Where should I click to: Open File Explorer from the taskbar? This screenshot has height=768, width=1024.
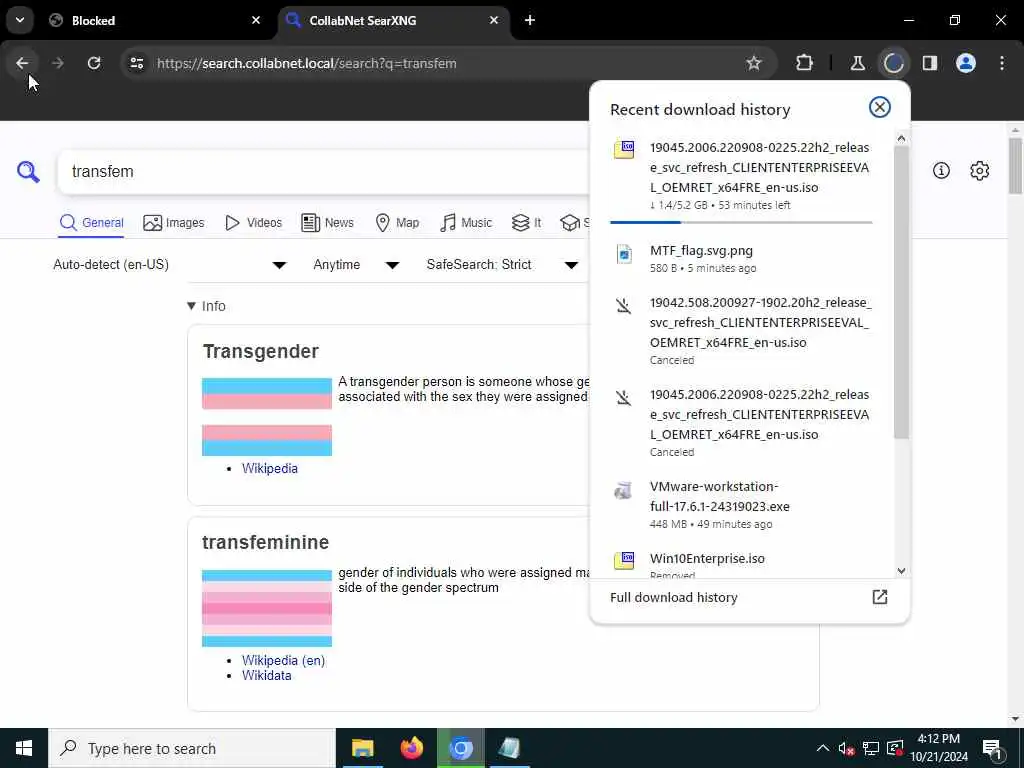pos(362,748)
